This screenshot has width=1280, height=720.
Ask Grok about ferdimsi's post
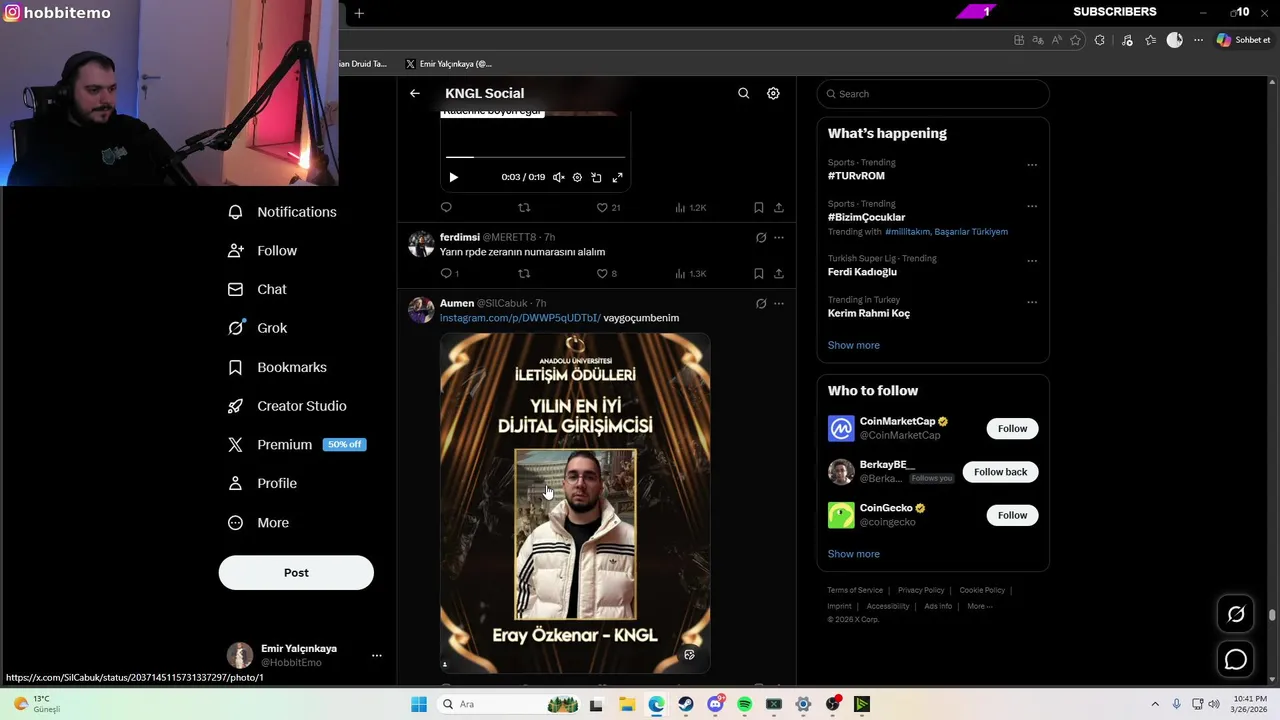(761, 238)
